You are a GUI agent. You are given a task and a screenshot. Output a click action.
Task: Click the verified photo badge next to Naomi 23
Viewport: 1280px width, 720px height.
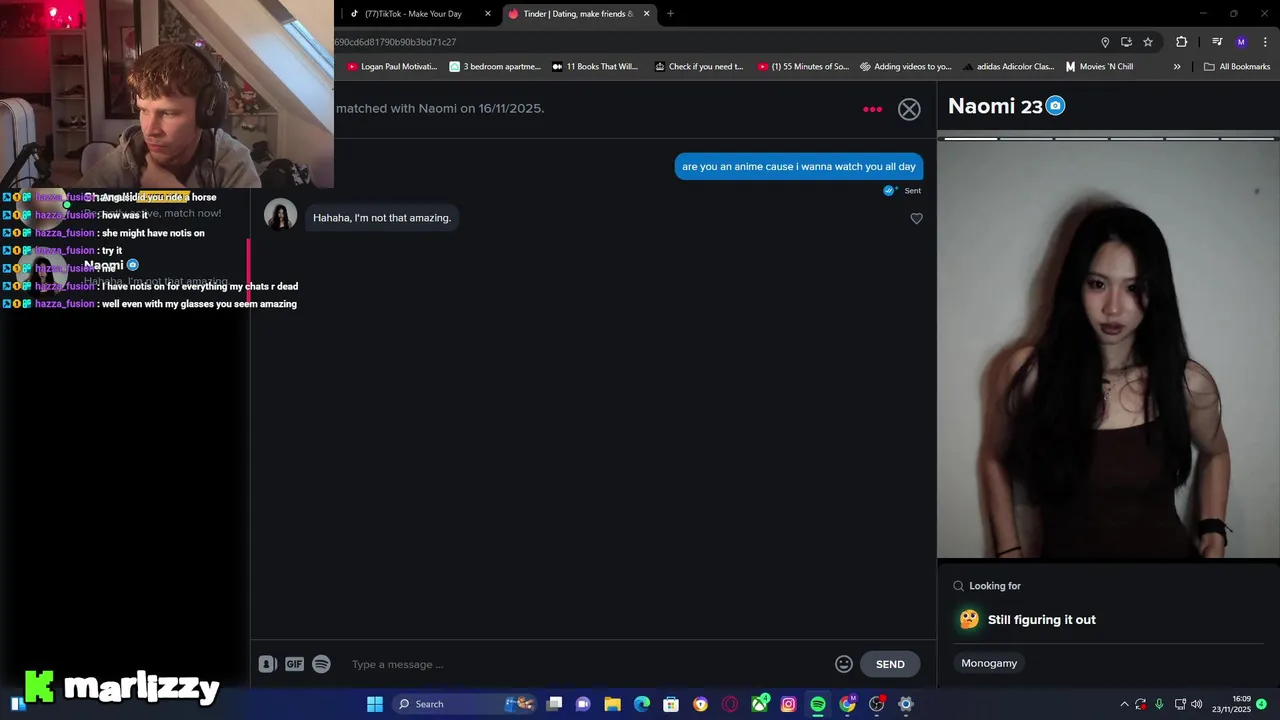tap(1055, 106)
